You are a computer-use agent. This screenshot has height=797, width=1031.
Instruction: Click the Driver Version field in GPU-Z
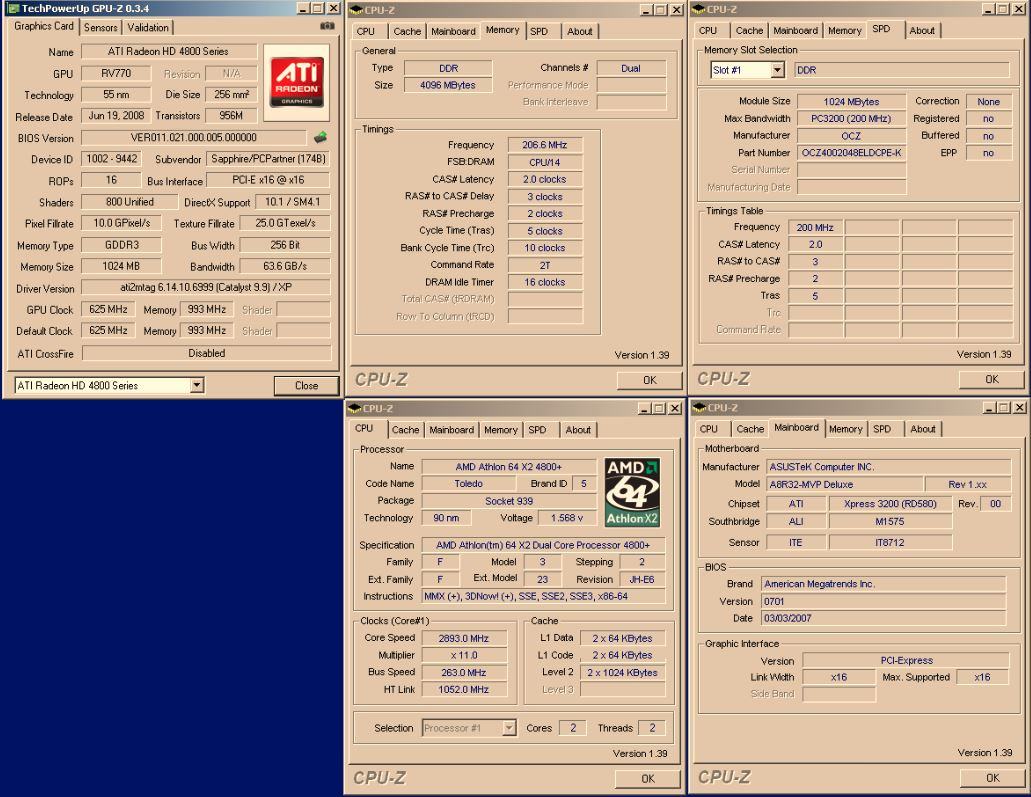(206, 287)
